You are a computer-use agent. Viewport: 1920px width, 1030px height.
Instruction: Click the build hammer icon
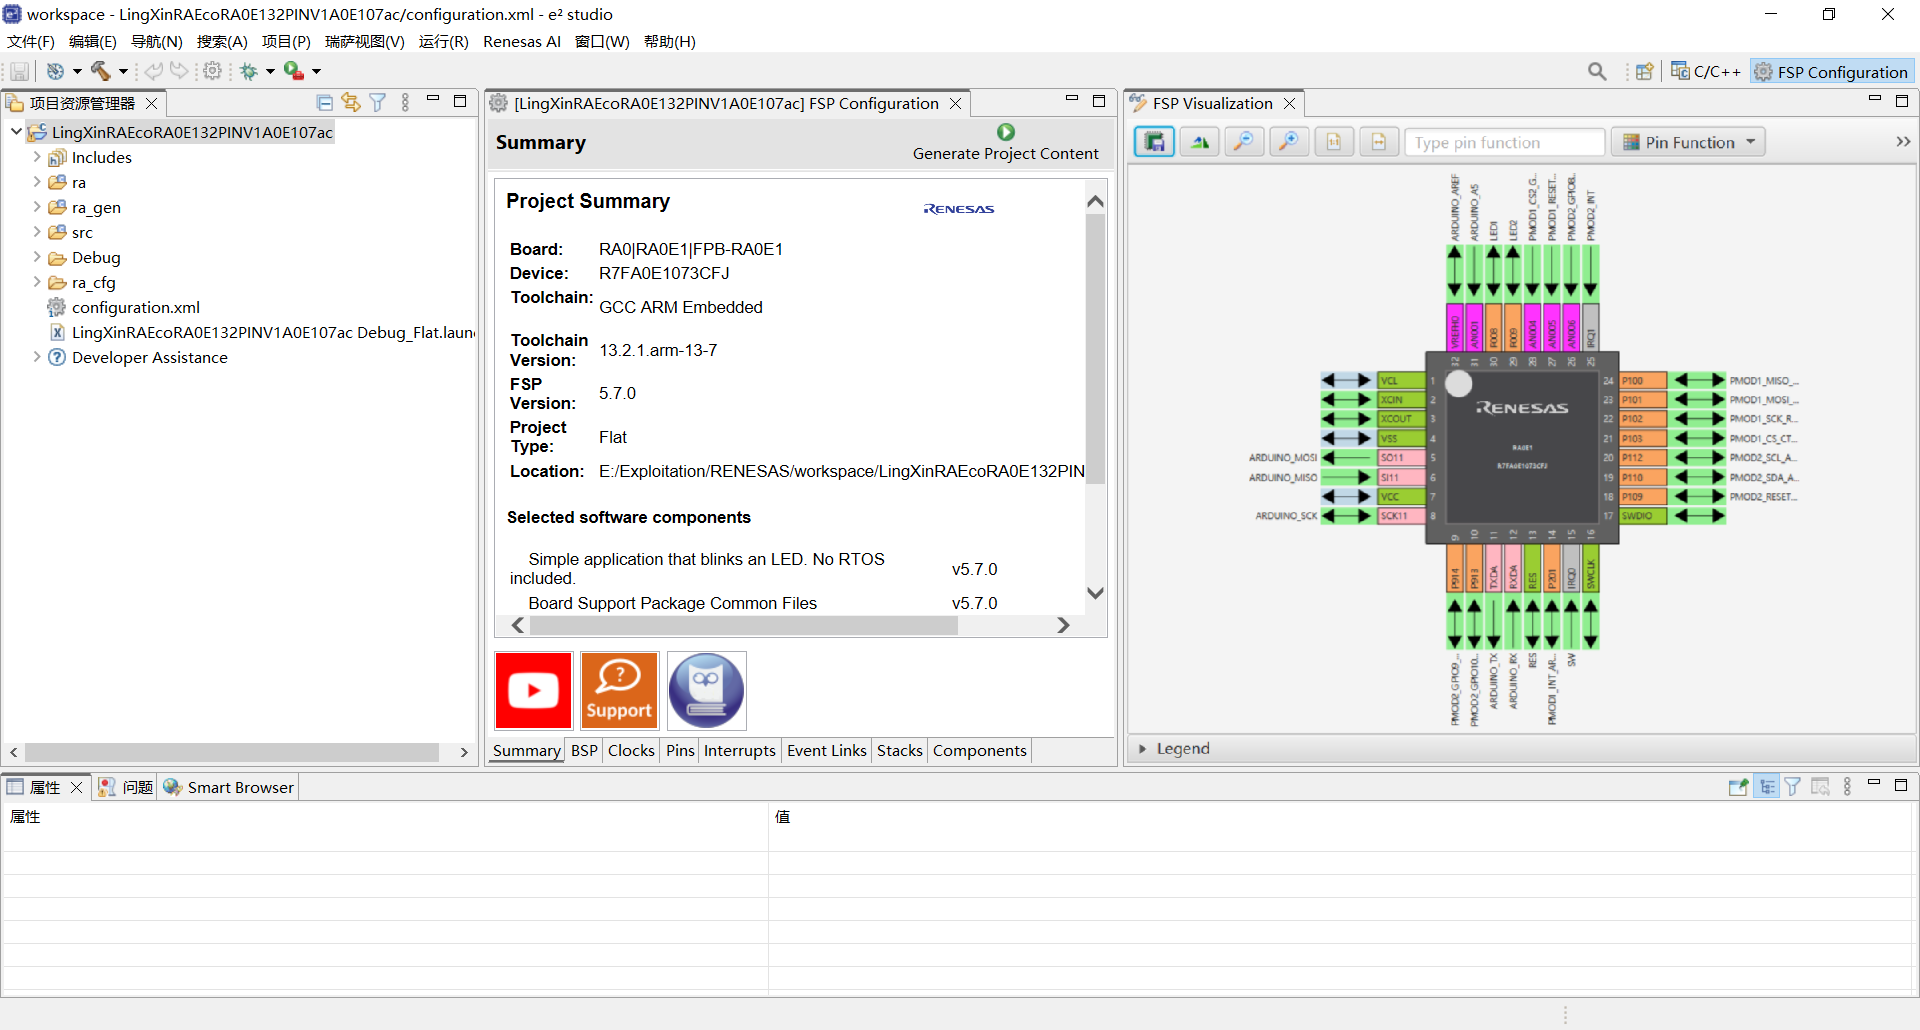click(x=101, y=71)
